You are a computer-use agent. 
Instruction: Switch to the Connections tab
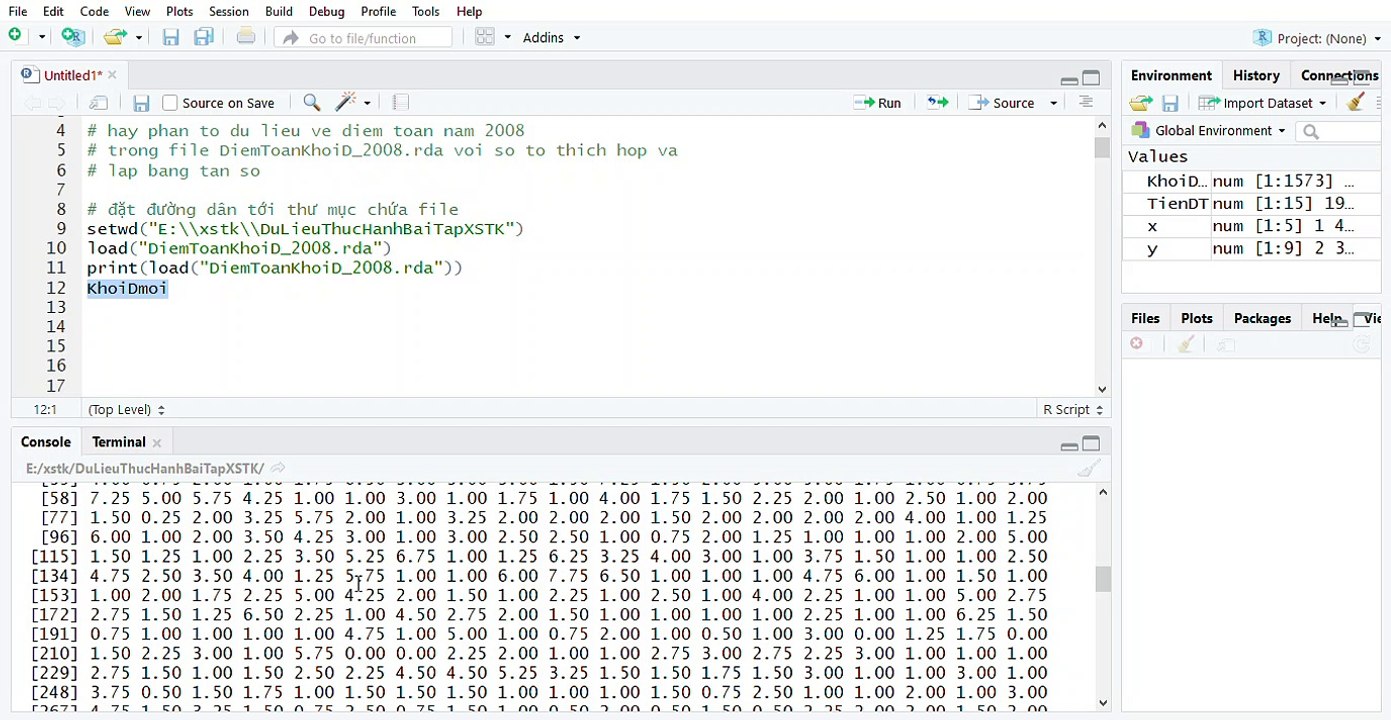[x=1340, y=75]
